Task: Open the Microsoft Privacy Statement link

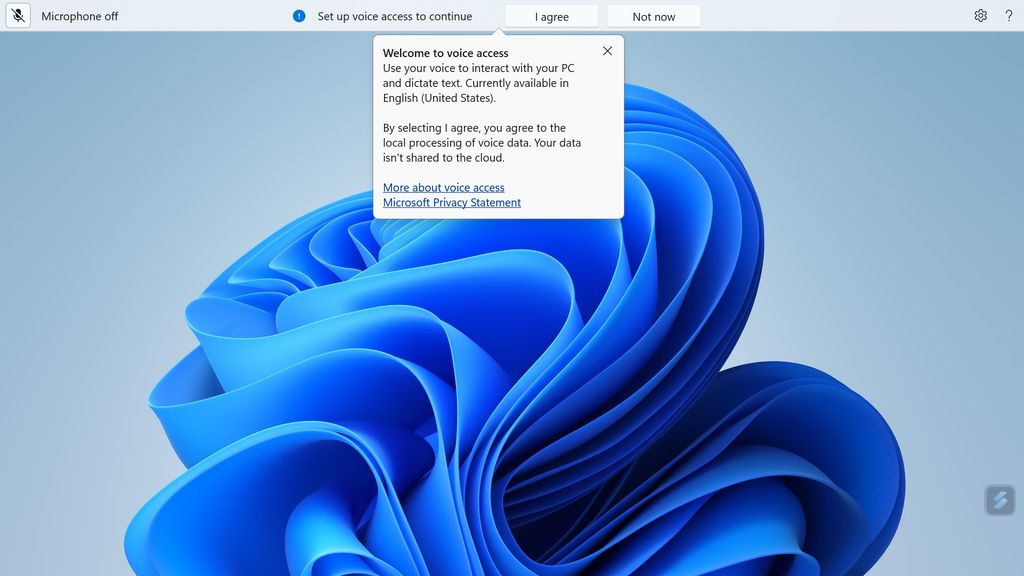Action: tap(451, 202)
